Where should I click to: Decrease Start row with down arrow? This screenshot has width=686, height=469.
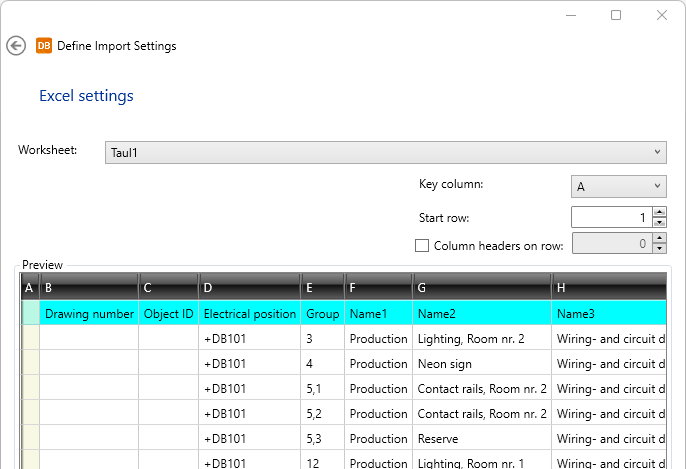pyautogui.click(x=659, y=222)
